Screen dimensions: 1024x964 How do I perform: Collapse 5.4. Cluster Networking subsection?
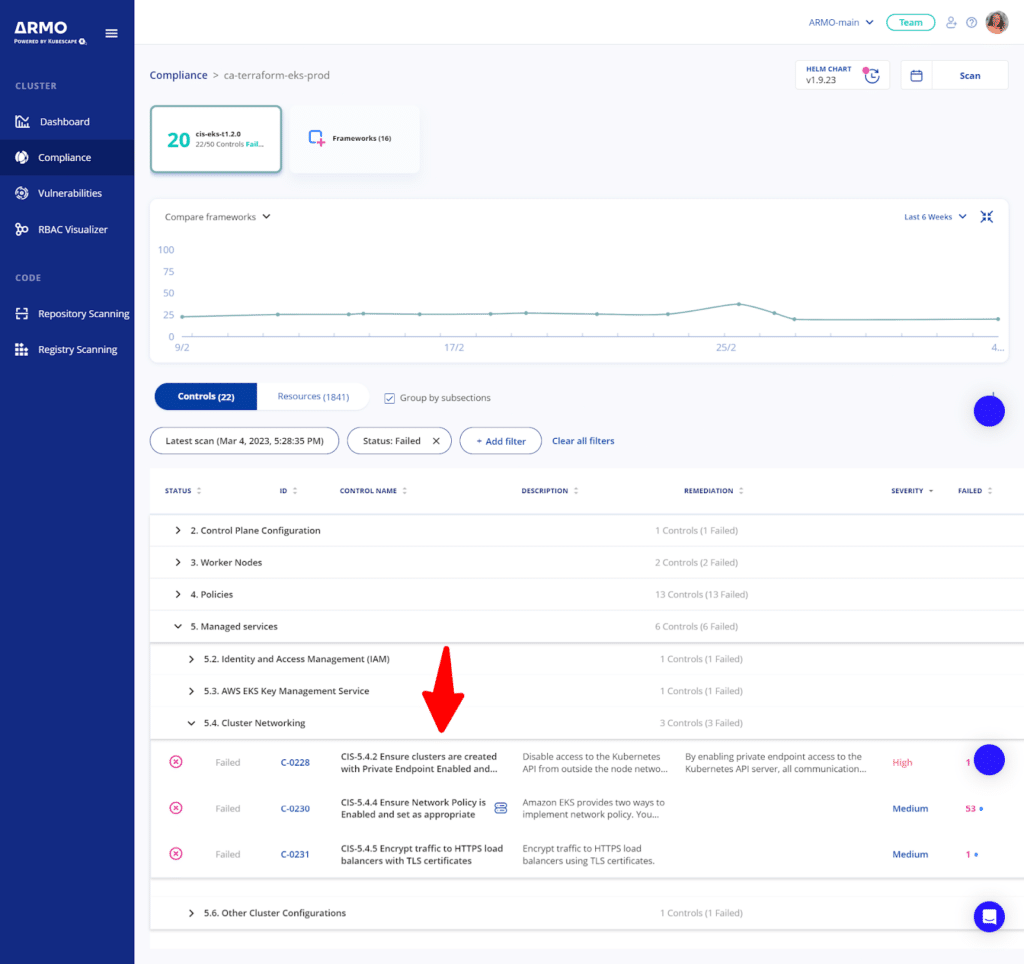[191, 723]
